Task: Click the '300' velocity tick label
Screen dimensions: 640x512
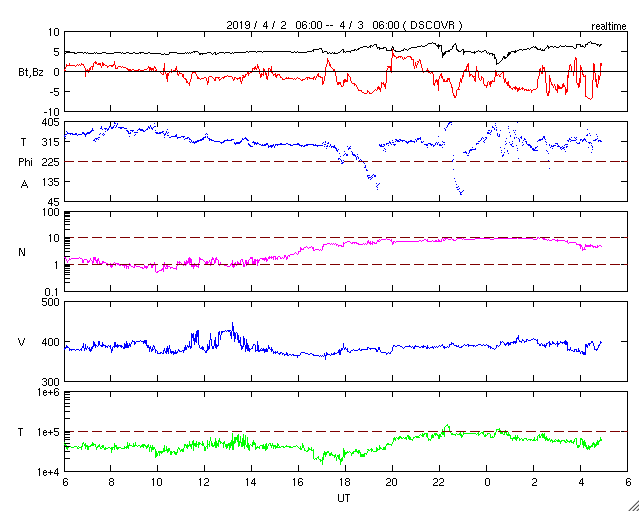Action: click(52, 382)
